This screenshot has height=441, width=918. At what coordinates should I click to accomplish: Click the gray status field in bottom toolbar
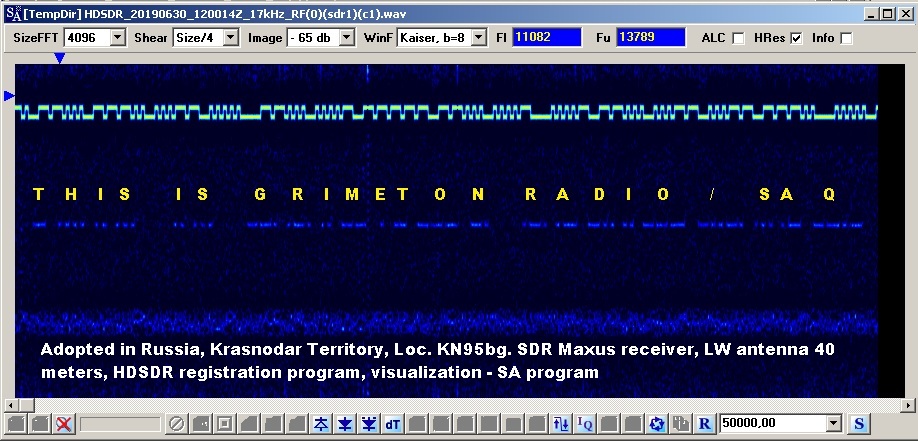[120, 423]
